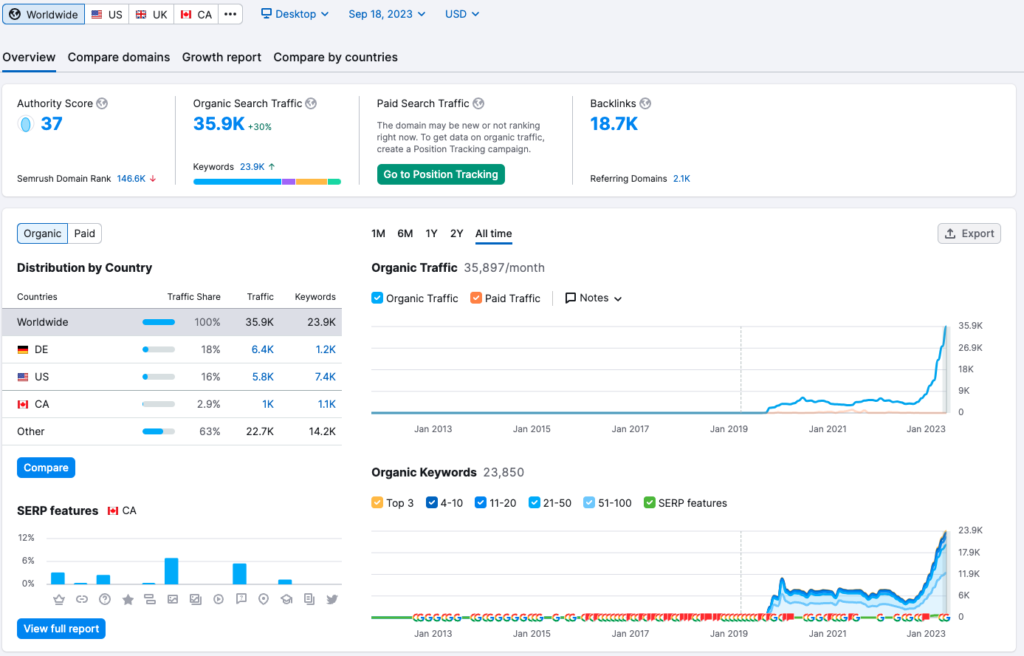Open the Compare domains tab
This screenshot has height=656, width=1024.
119,57
